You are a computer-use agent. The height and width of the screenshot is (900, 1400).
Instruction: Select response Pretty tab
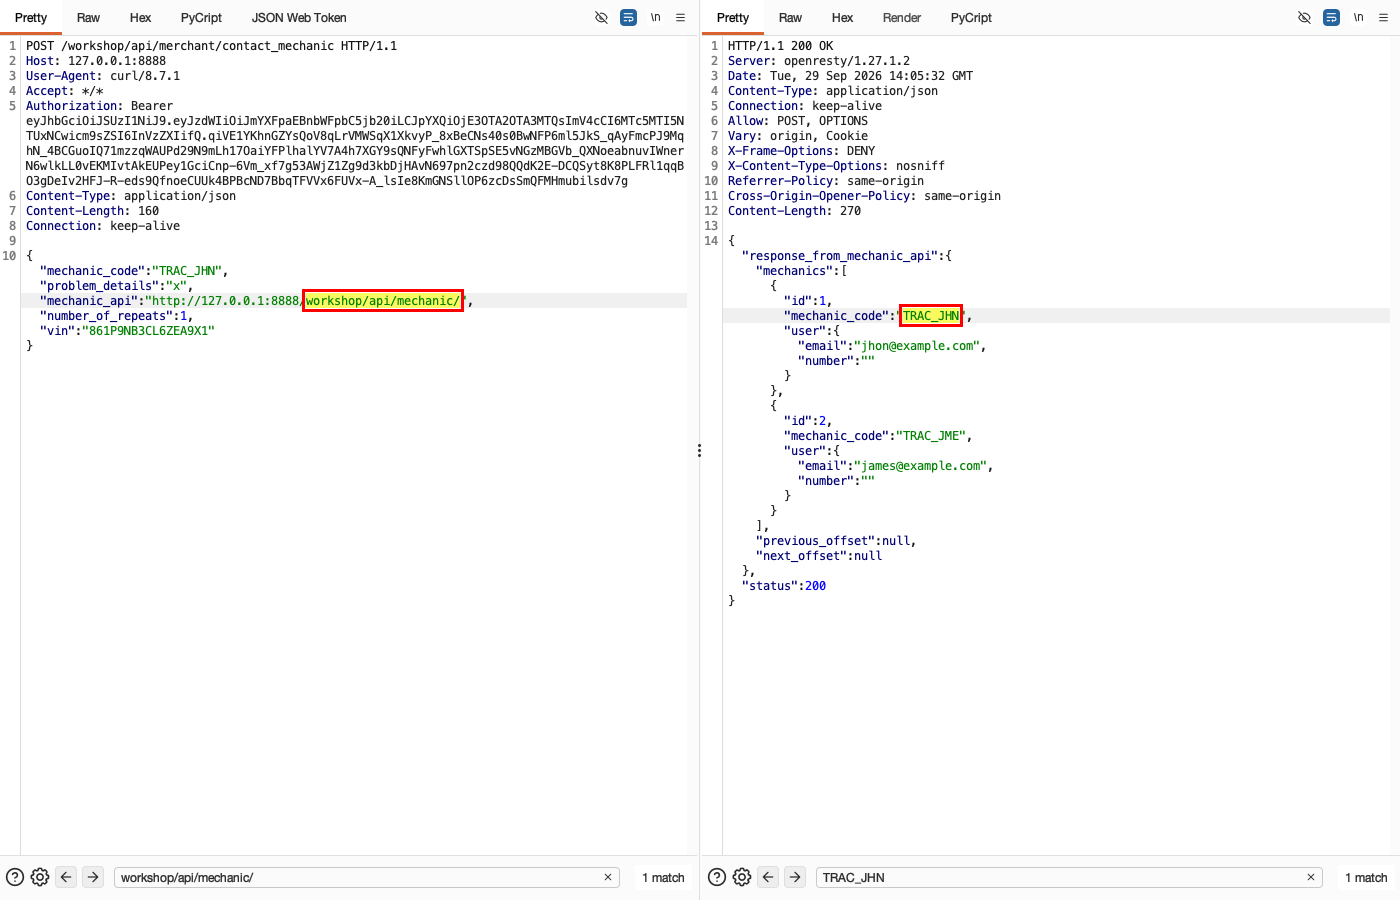coord(733,18)
